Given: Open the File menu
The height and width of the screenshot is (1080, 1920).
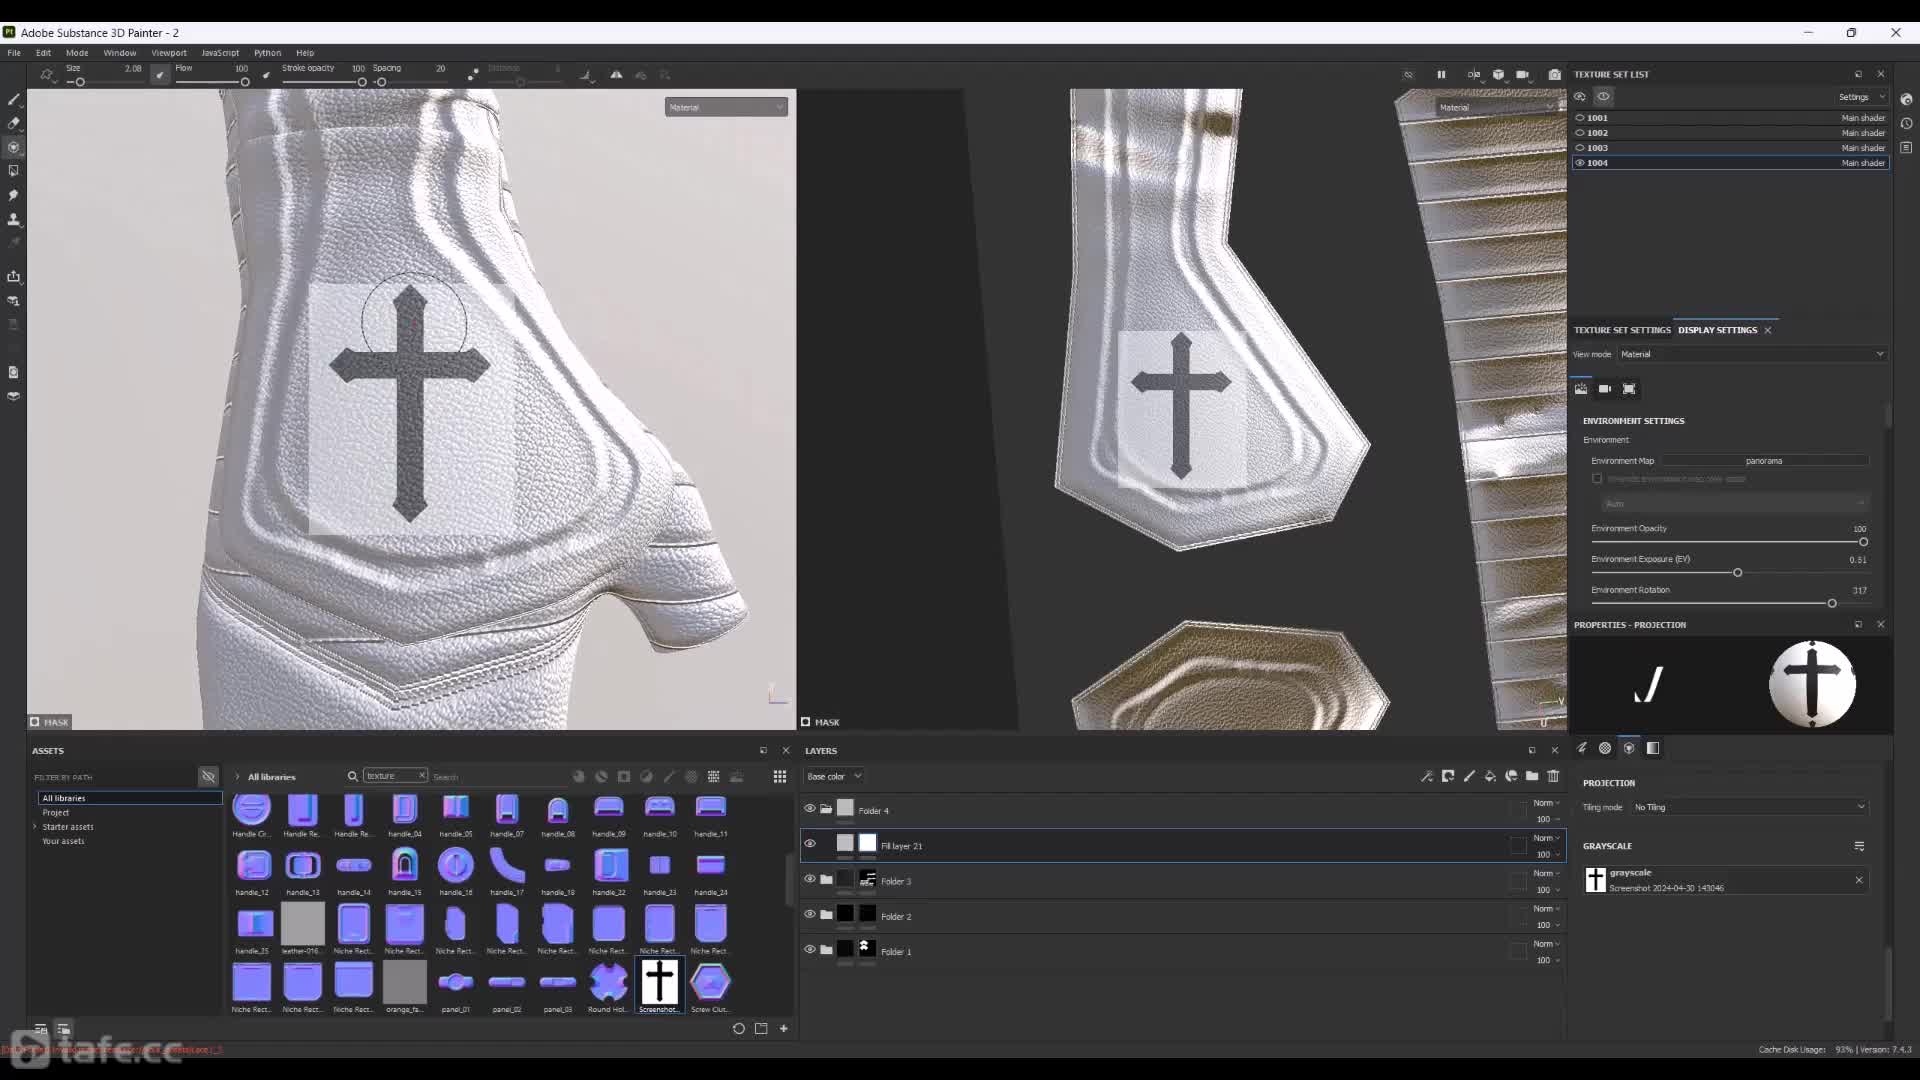Looking at the screenshot, I should (x=14, y=53).
